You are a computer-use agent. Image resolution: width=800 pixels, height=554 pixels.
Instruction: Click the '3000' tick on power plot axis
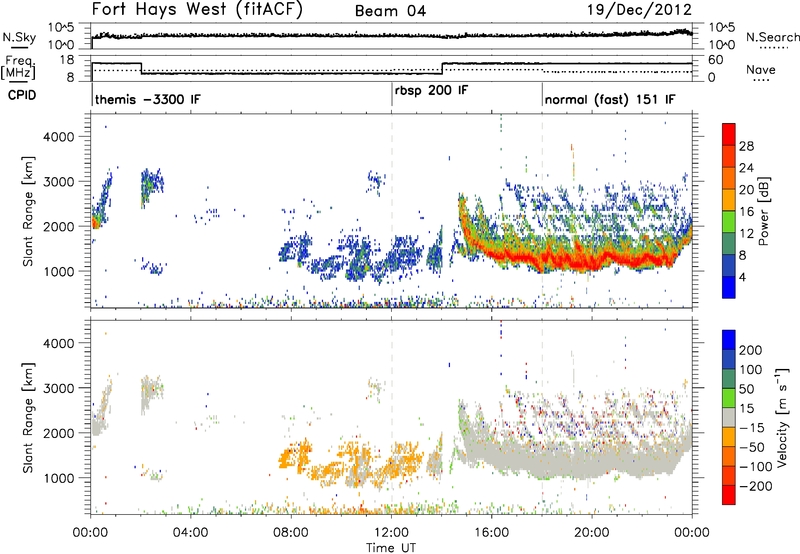(x=58, y=182)
